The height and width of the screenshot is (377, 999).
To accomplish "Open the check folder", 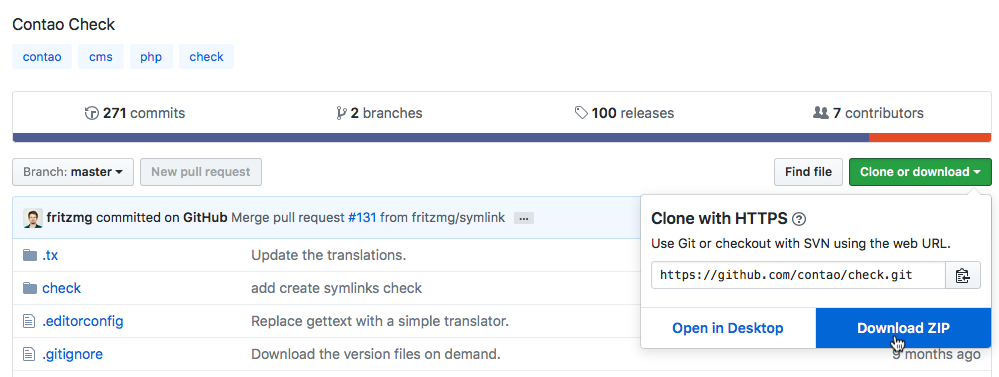I will 62,288.
